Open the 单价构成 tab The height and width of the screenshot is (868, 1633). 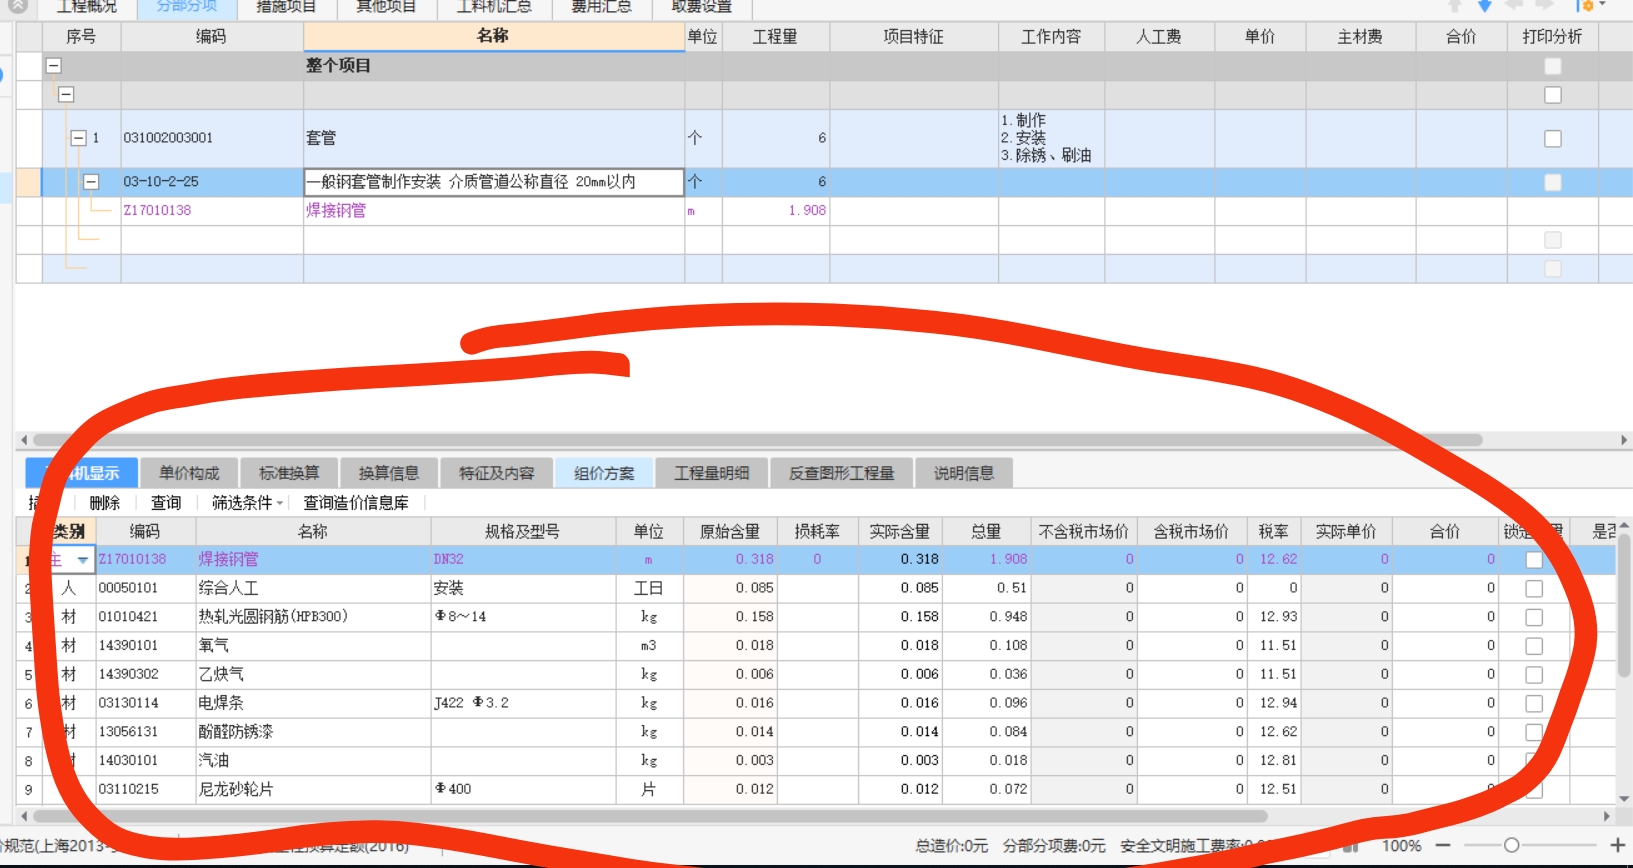[x=189, y=473]
